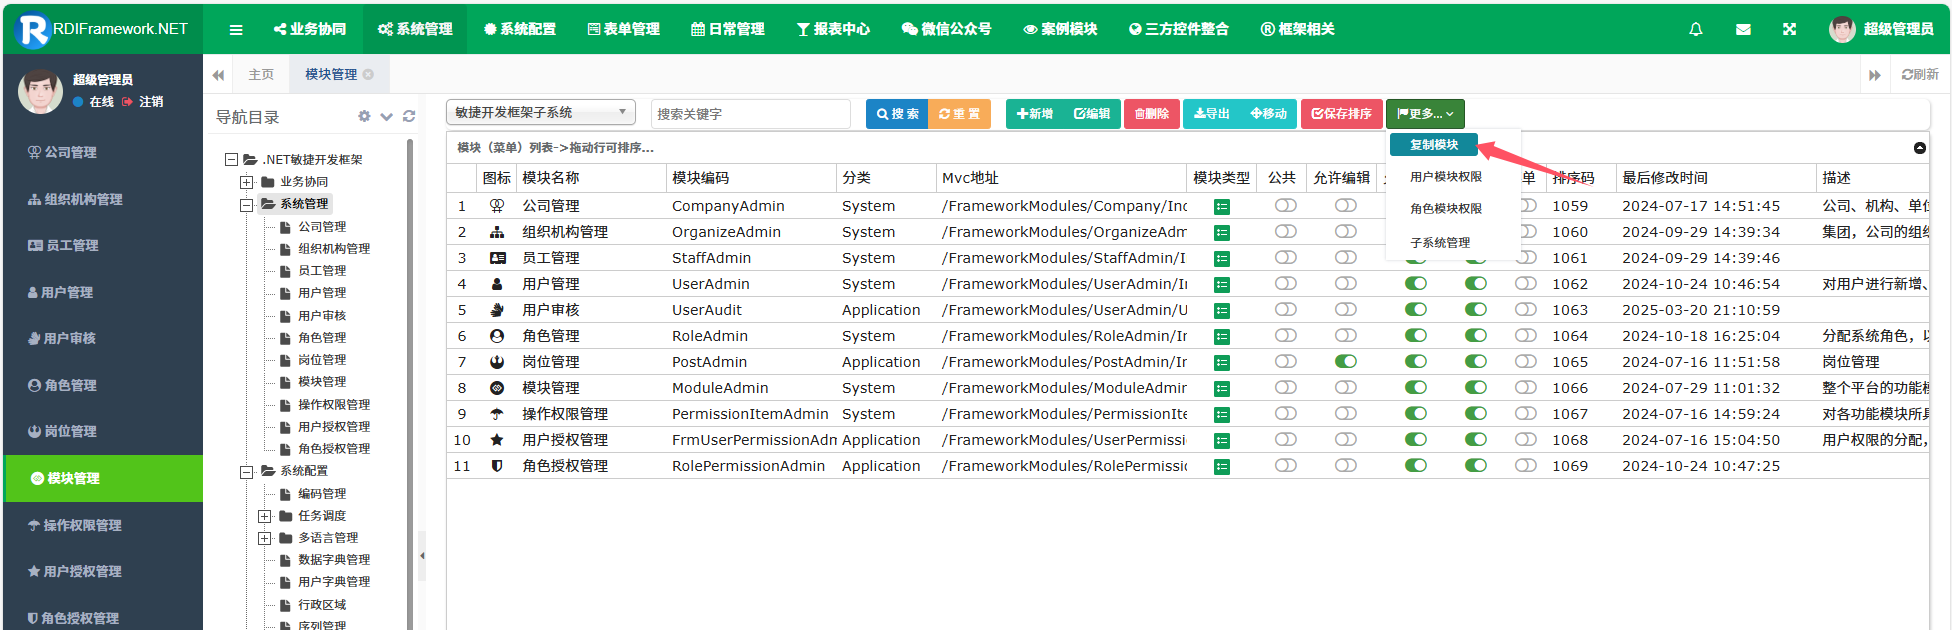This screenshot has width=1952, height=630.
Task: Click the super admin avatar in top bar
Action: (1842, 29)
